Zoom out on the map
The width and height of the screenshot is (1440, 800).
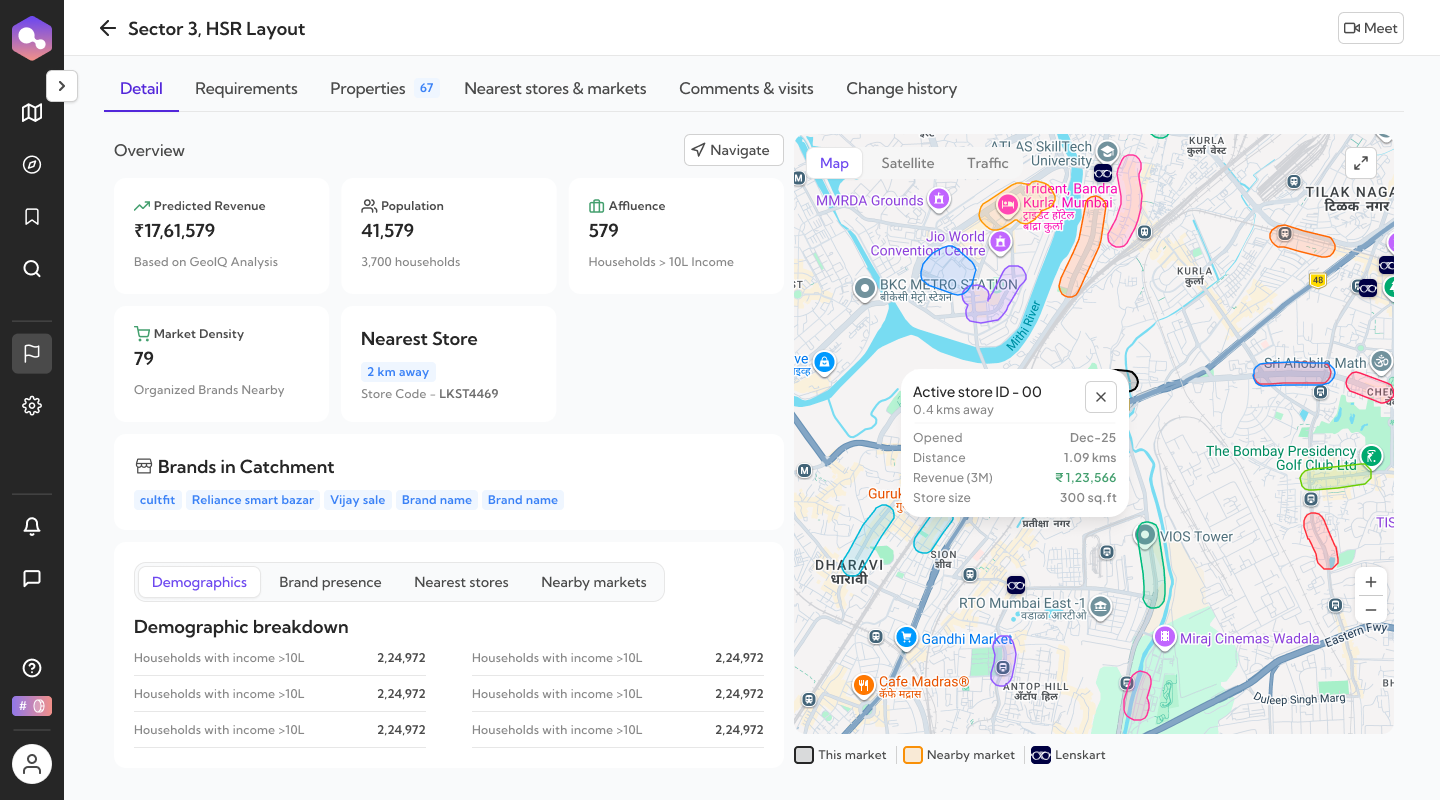point(1370,610)
